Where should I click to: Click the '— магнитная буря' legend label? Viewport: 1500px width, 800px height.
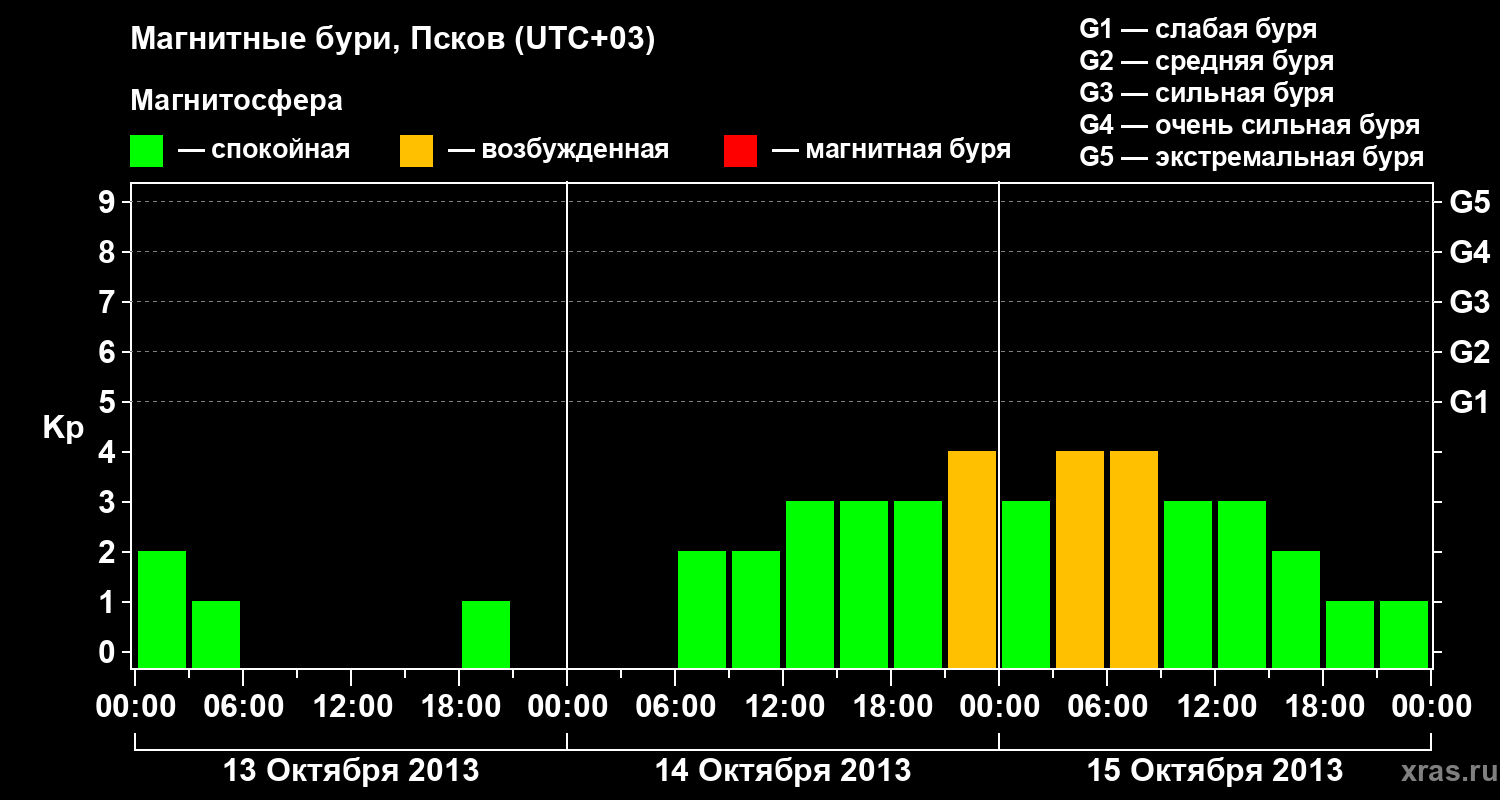pyautogui.click(x=891, y=150)
